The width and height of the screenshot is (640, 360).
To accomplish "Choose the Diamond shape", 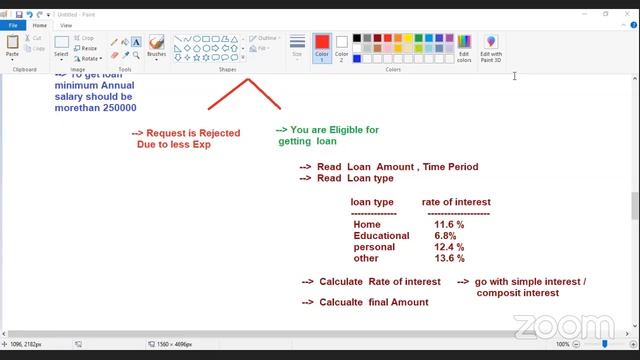I will (x=187, y=49).
